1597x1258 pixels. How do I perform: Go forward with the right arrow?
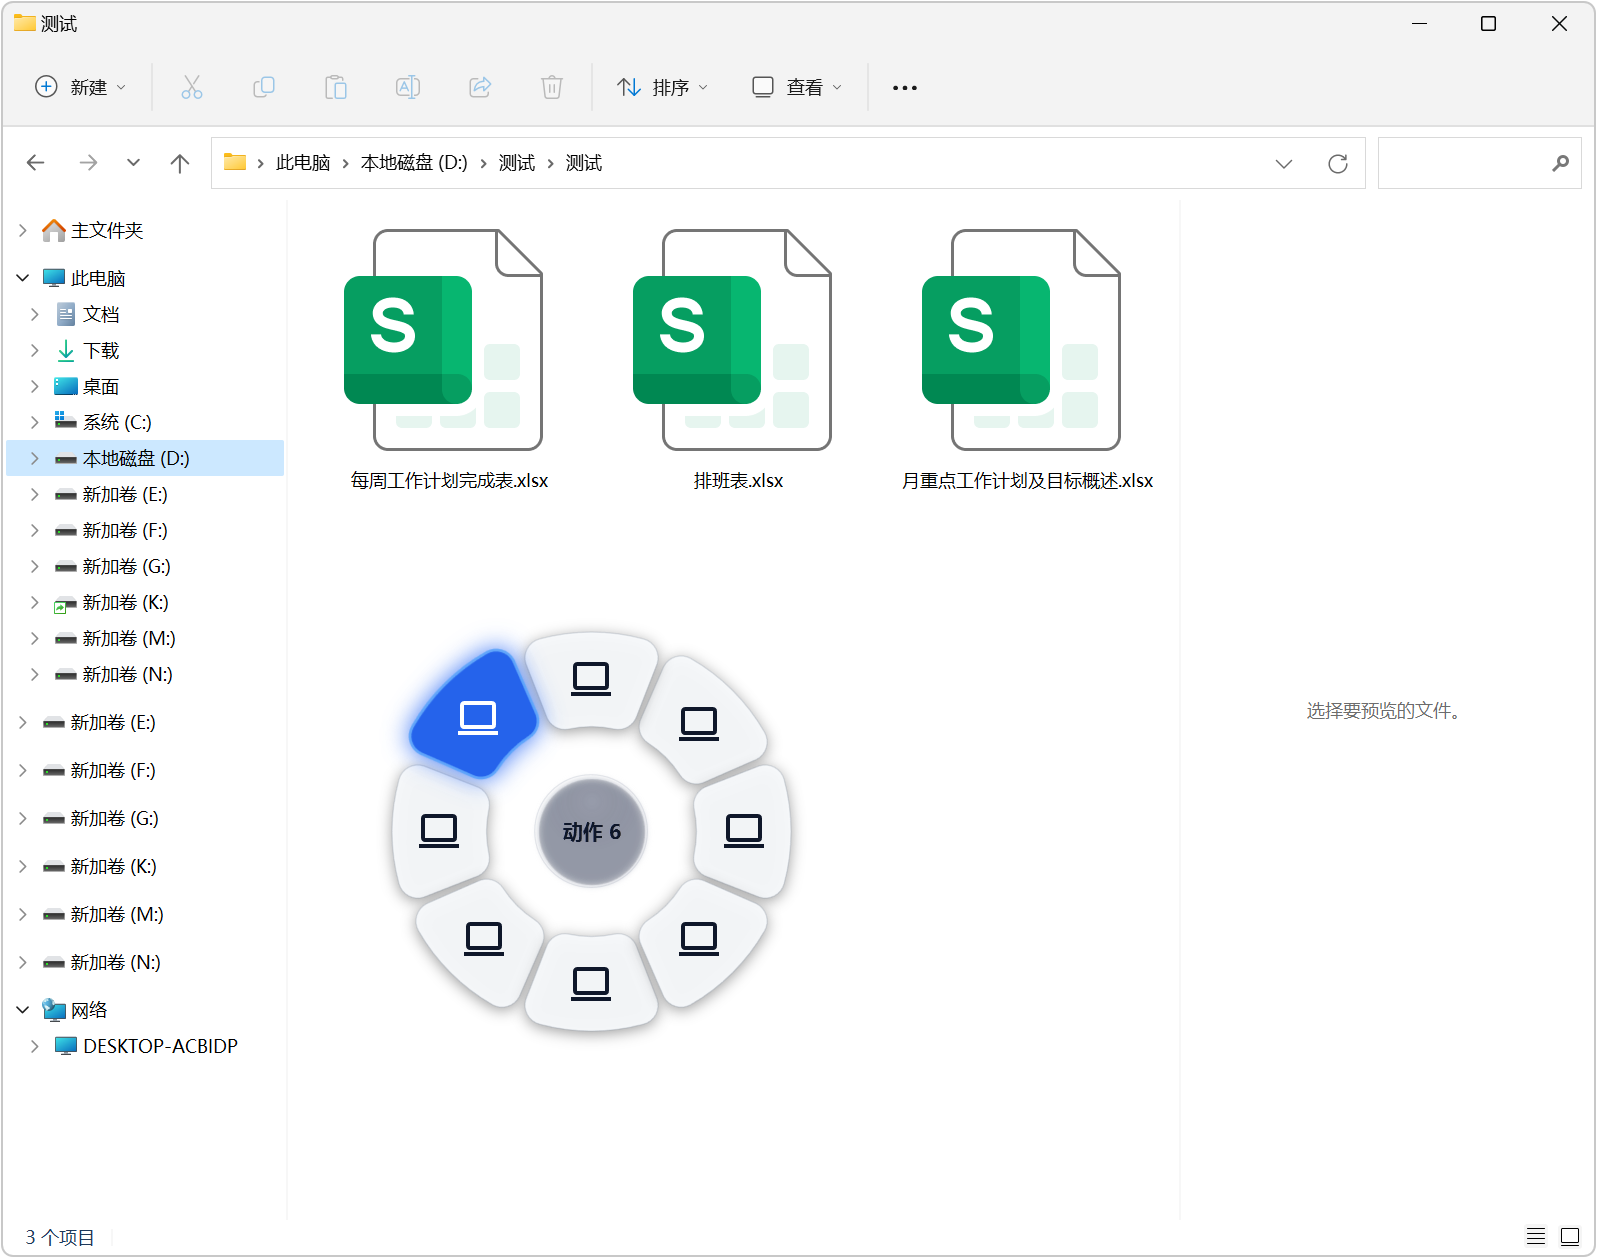coord(88,163)
